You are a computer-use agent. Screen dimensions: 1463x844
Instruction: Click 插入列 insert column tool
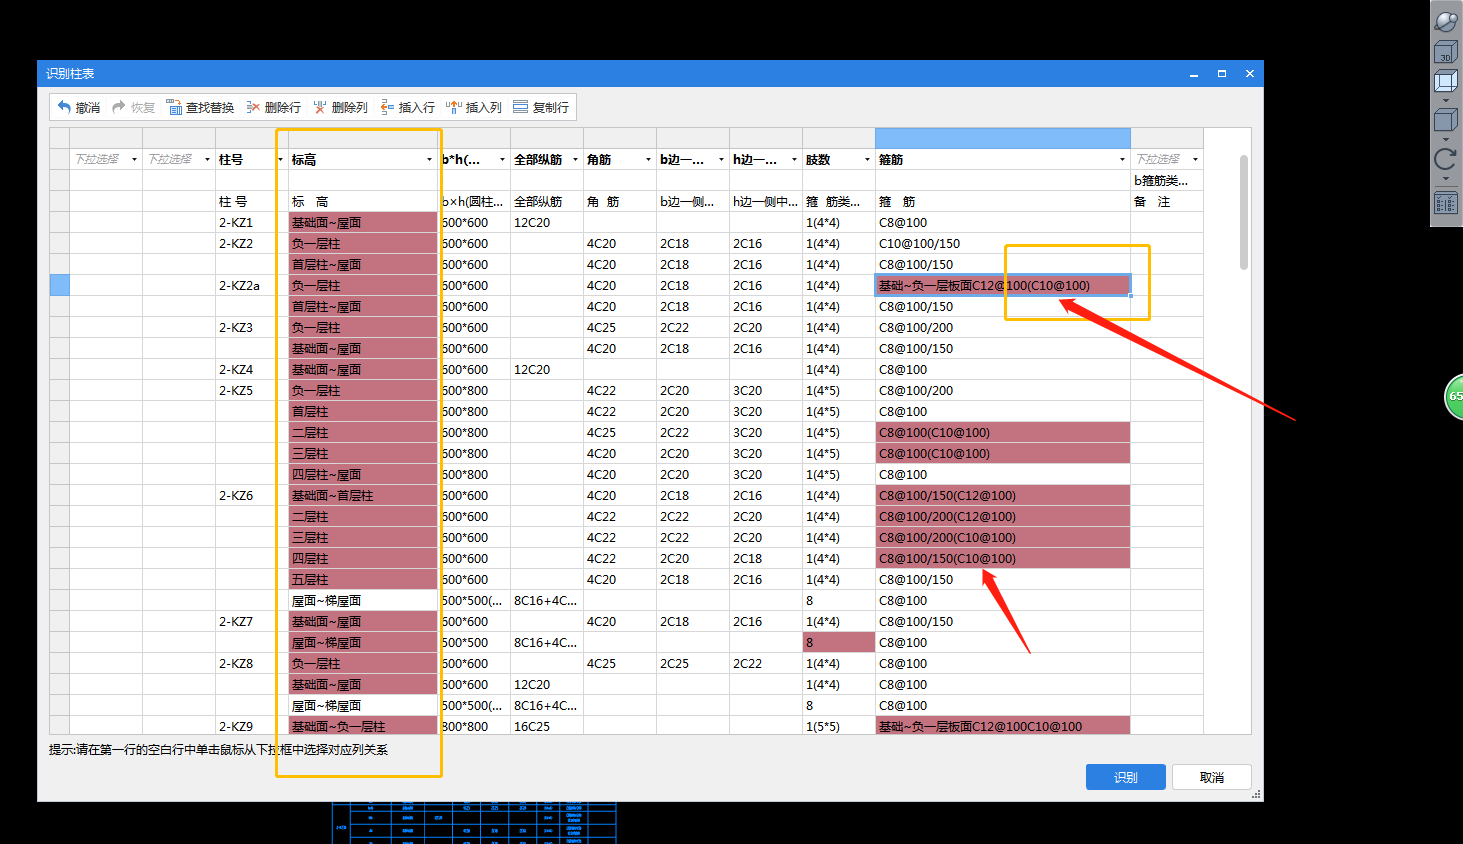tap(474, 107)
